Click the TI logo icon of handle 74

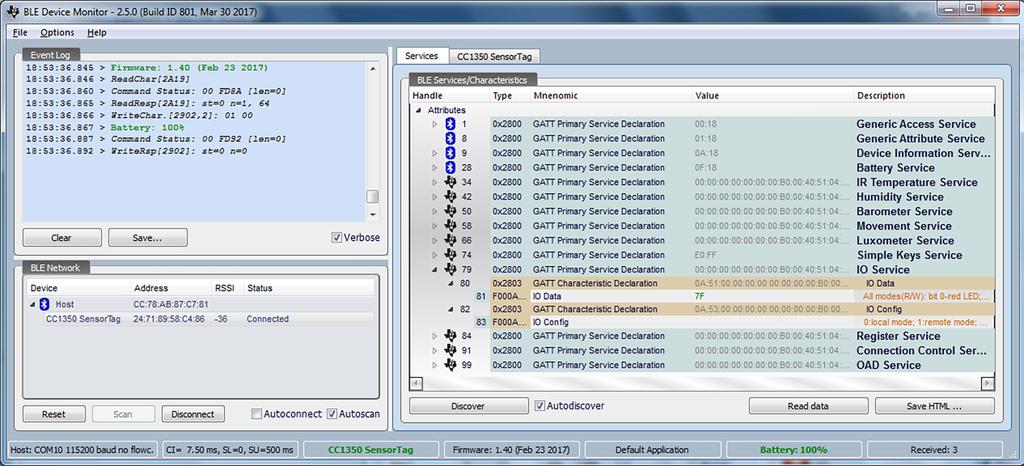click(450, 255)
